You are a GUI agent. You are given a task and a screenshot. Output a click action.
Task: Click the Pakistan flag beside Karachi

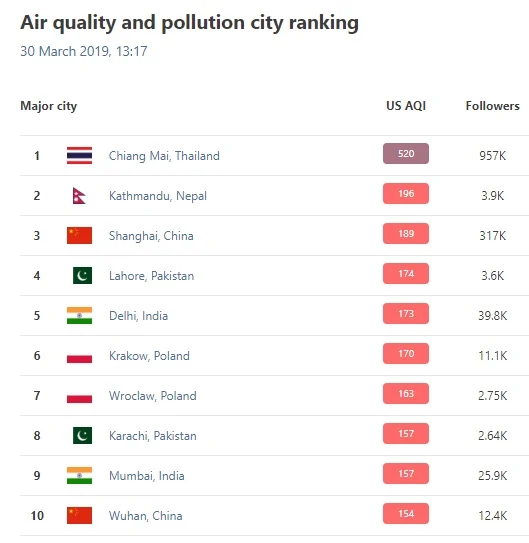[82, 435]
